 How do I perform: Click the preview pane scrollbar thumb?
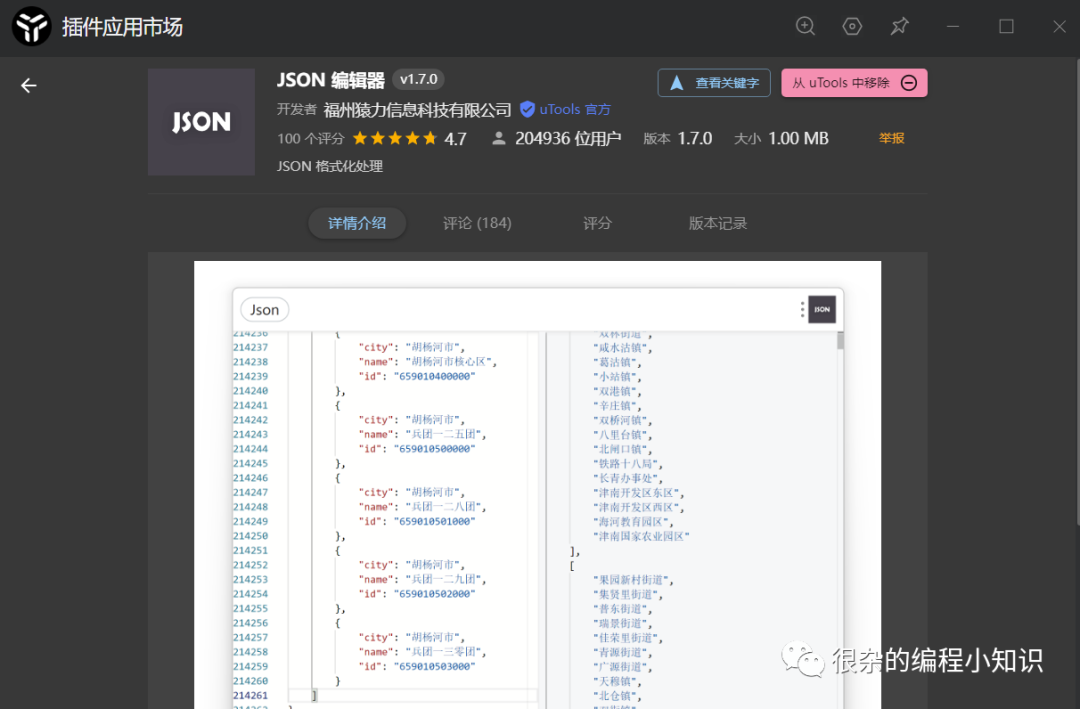click(x=840, y=340)
